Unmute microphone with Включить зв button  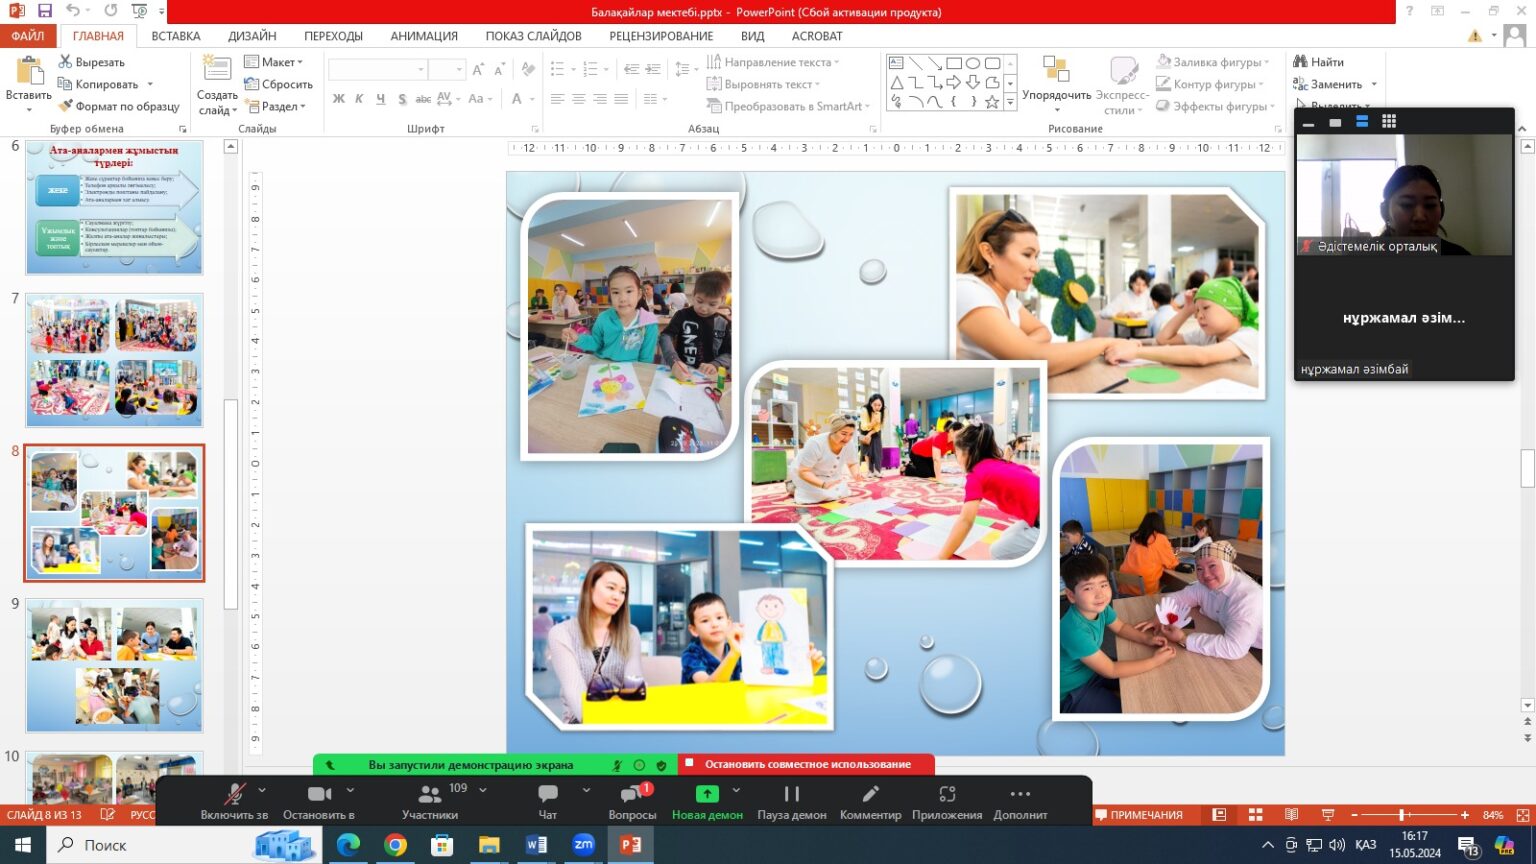coord(234,794)
